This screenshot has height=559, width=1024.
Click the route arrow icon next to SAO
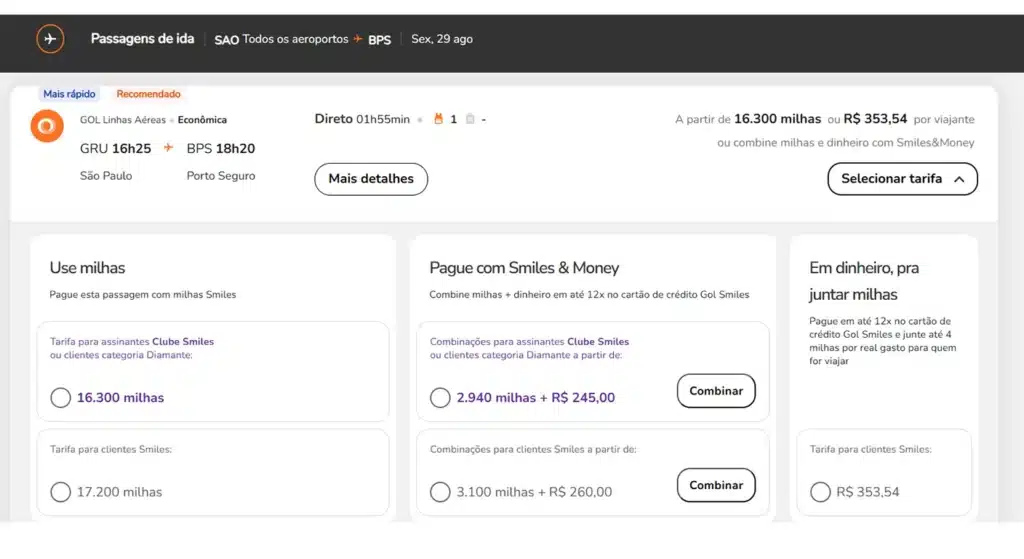click(358, 39)
